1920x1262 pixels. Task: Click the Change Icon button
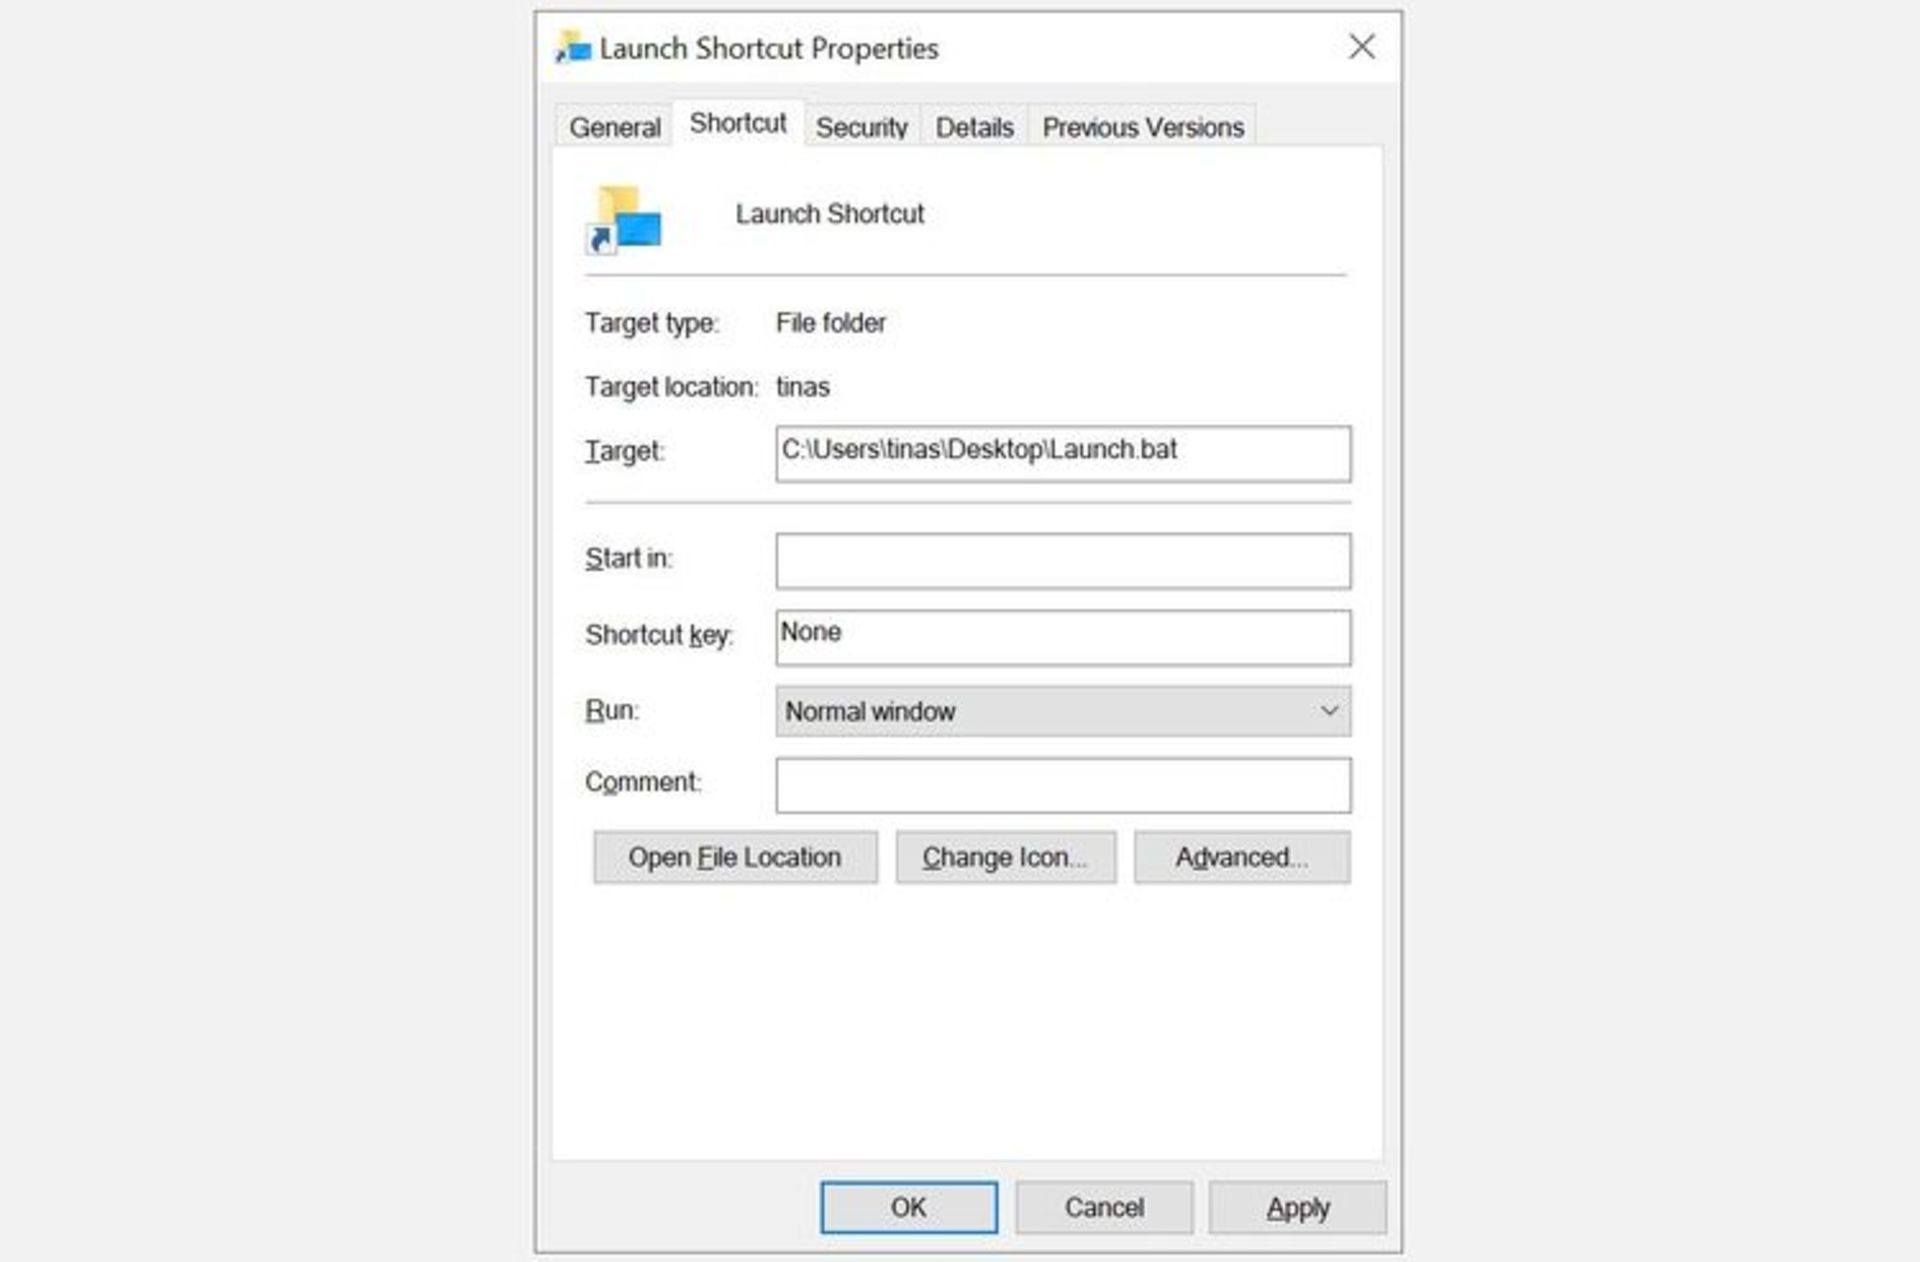tap(1005, 857)
